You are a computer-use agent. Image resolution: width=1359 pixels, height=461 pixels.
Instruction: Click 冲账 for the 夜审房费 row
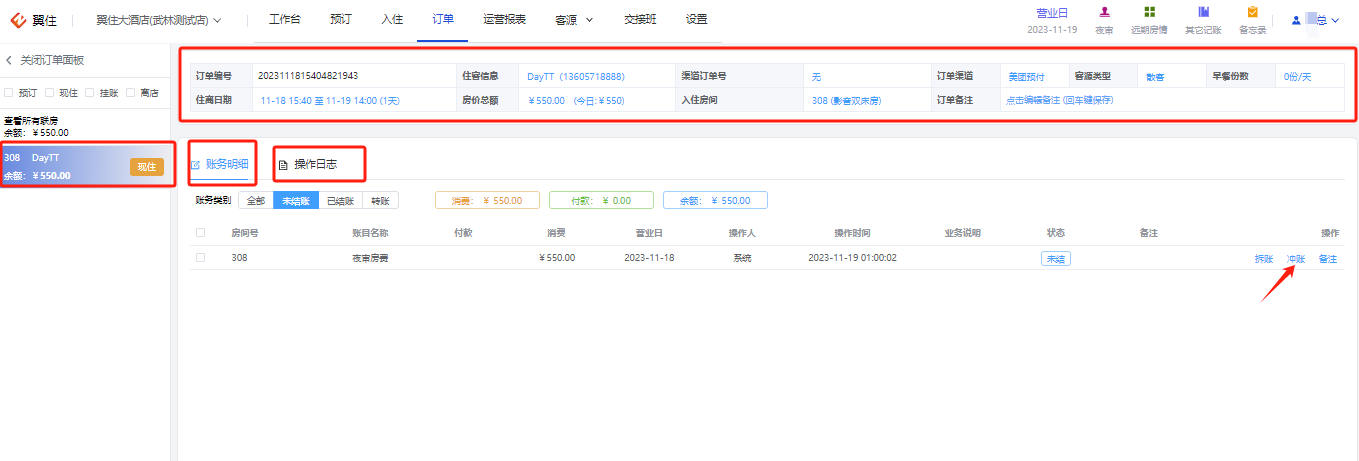(1296, 258)
